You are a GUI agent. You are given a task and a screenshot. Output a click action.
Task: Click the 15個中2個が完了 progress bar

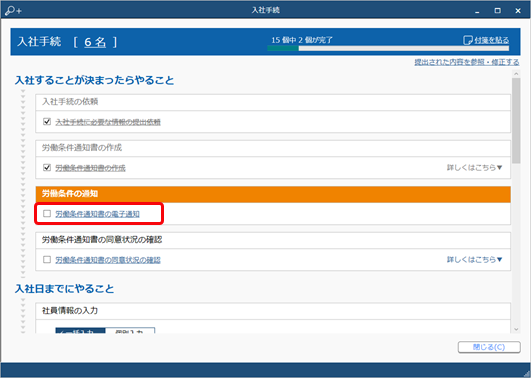coord(388,48)
